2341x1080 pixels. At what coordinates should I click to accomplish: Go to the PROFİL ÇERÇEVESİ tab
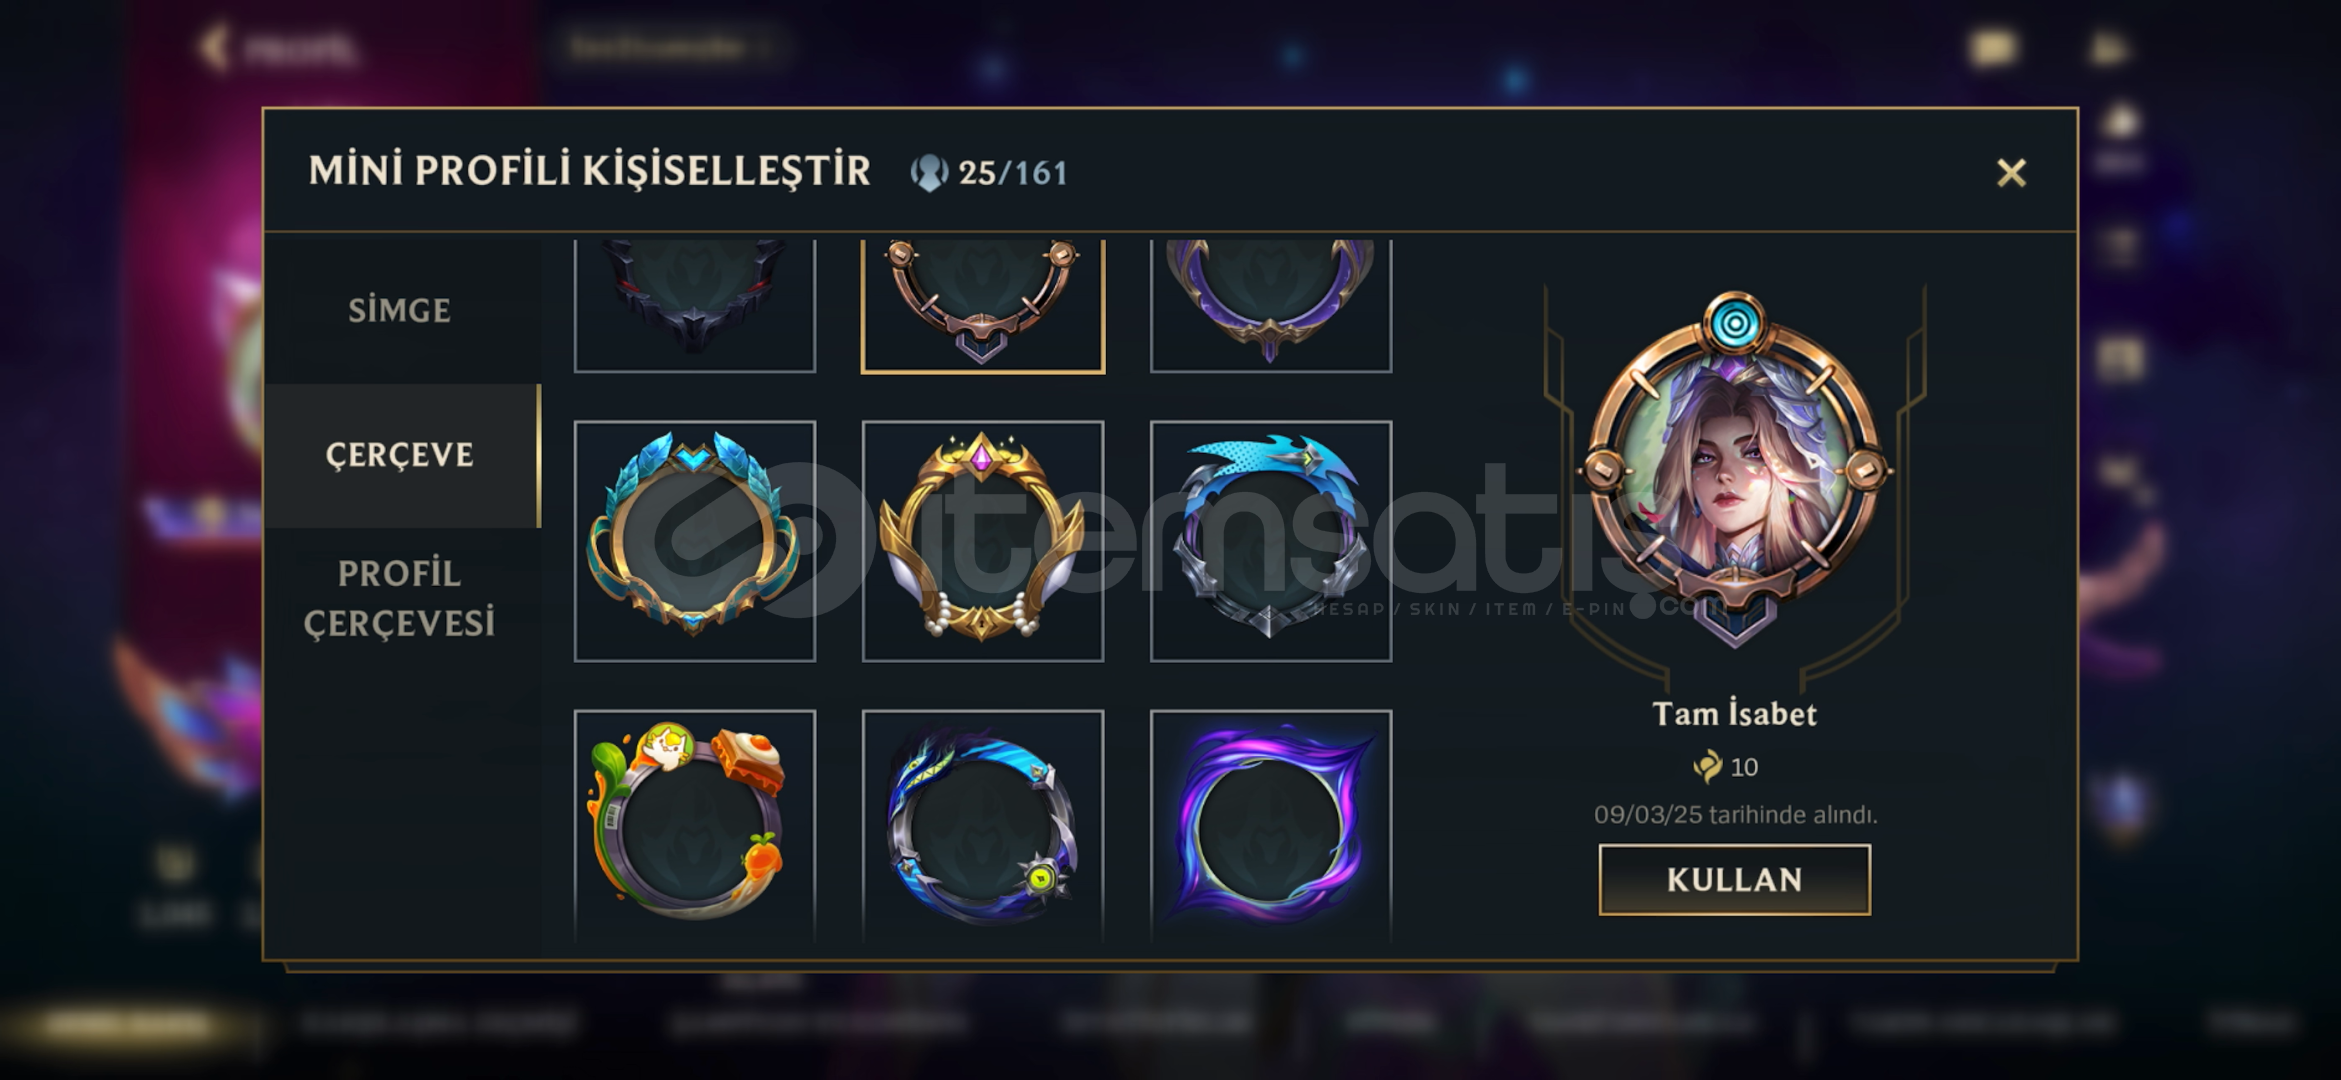click(x=400, y=598)
